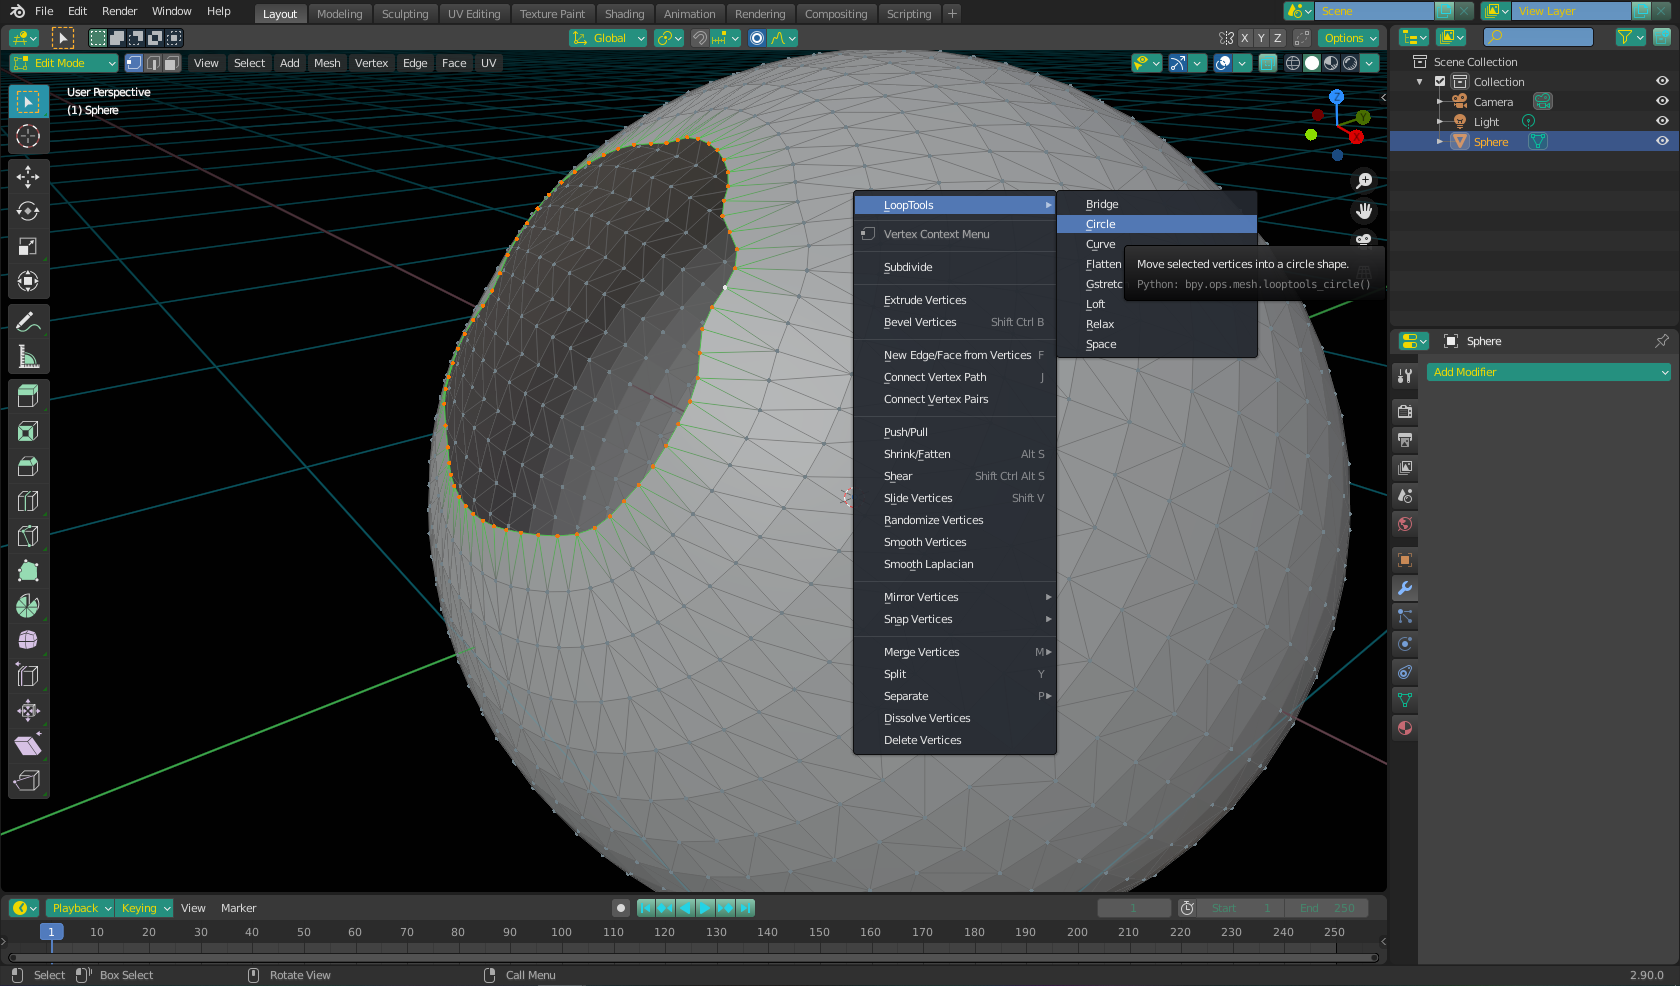1680x986 pixels.
Task: Jump to timeline end button
Action: 745,908
